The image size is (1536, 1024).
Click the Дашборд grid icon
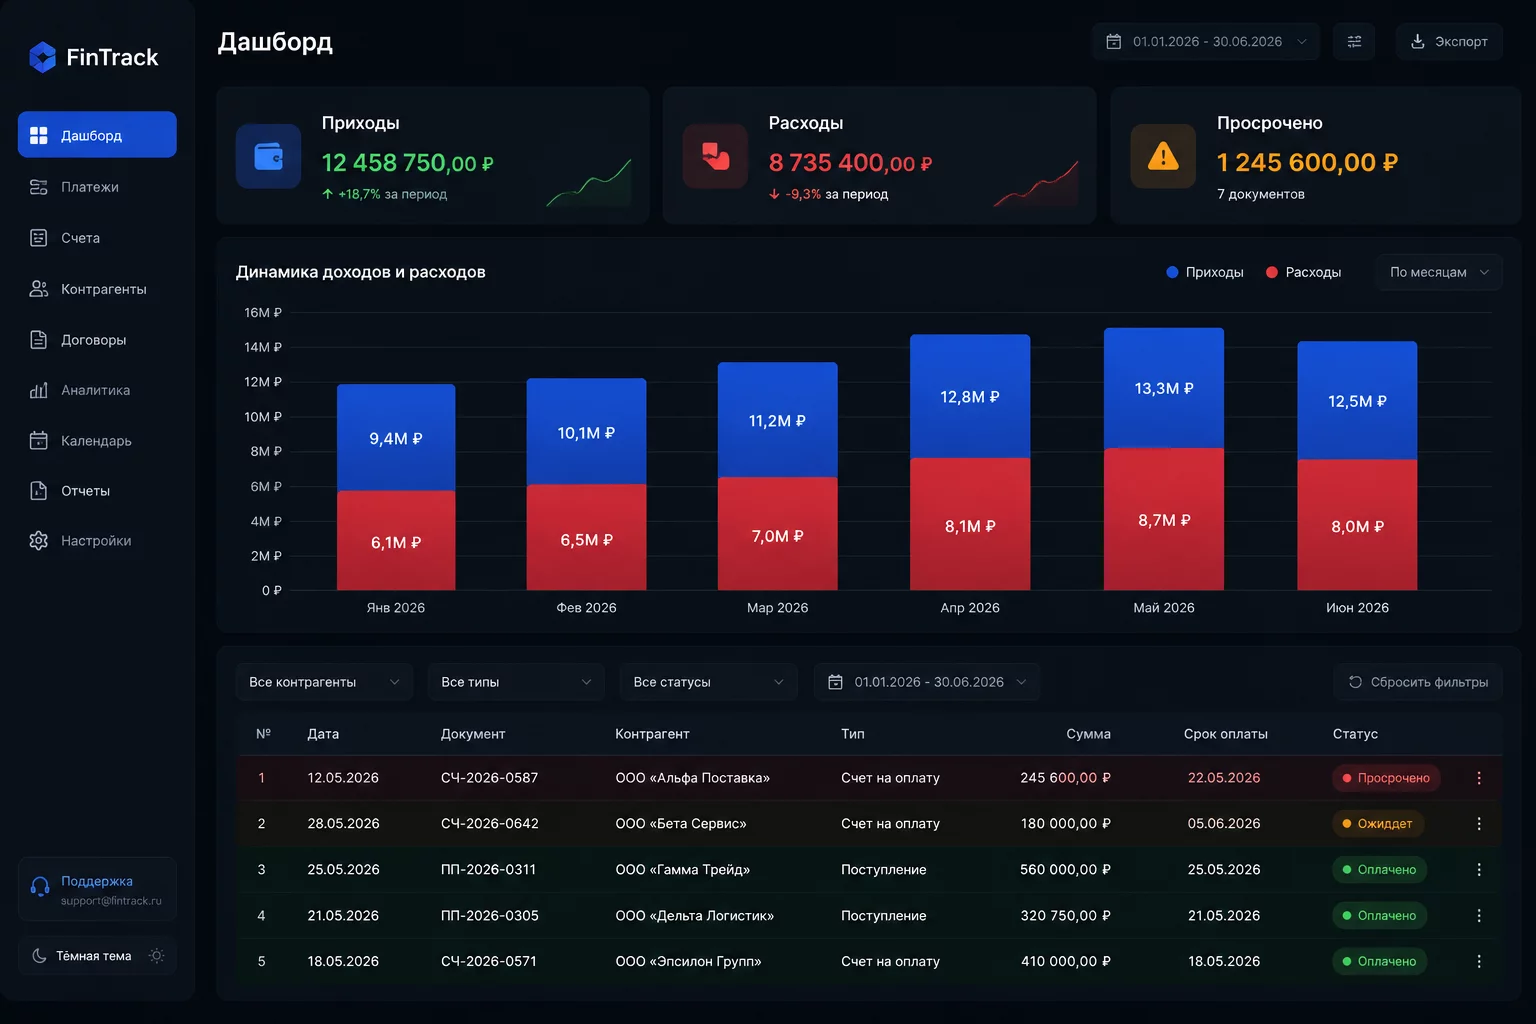pyautogui.click(x=39, y=135)
